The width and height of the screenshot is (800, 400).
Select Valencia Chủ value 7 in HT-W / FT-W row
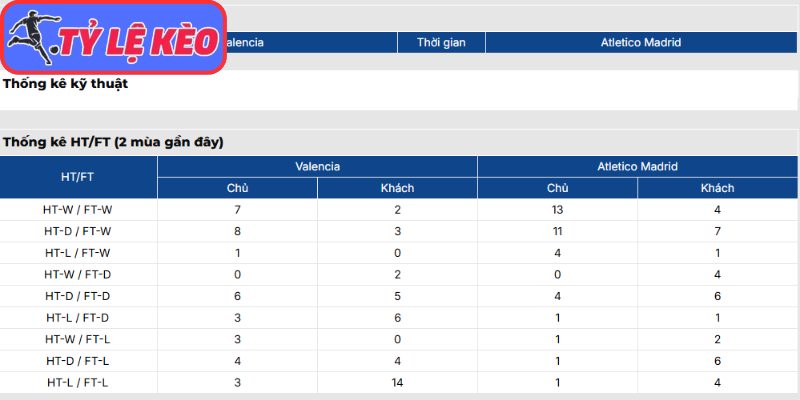[237, 210]
